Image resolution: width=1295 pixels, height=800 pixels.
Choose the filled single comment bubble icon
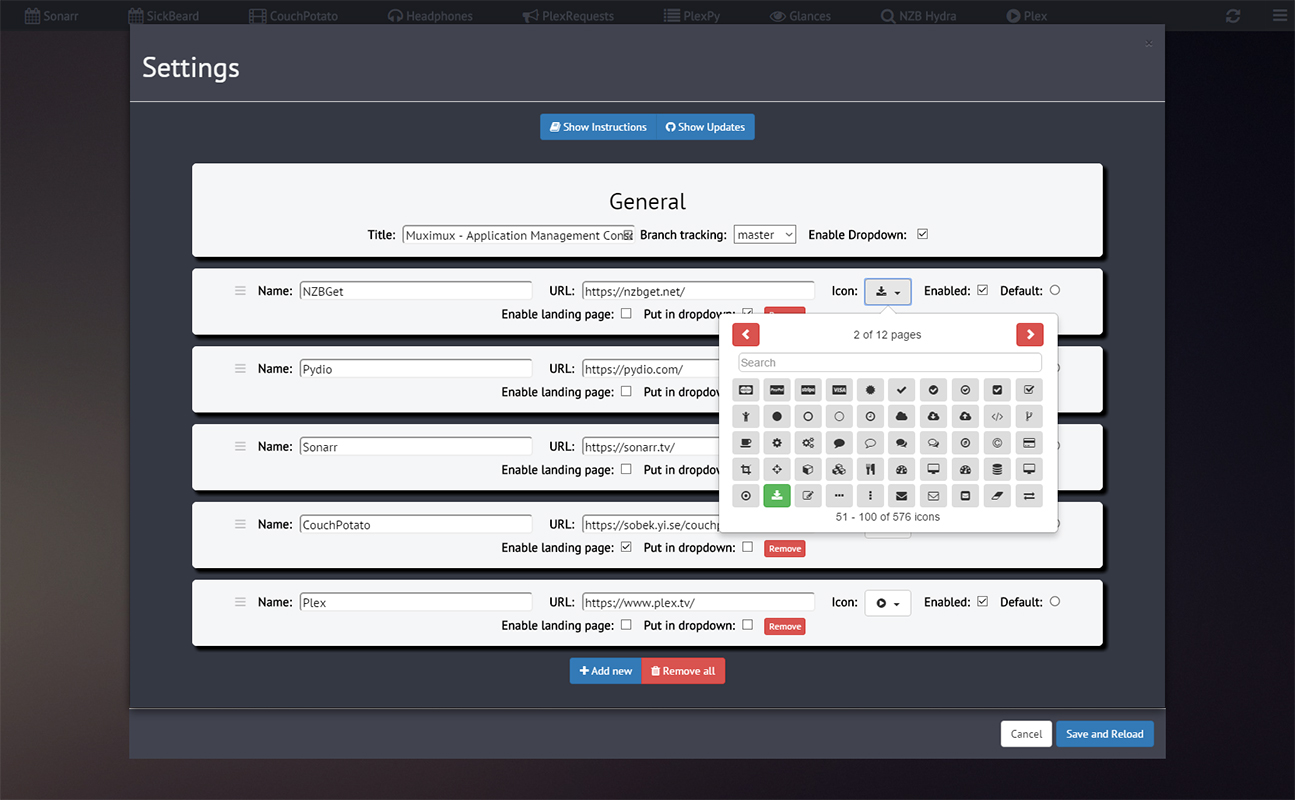point(840,443)
